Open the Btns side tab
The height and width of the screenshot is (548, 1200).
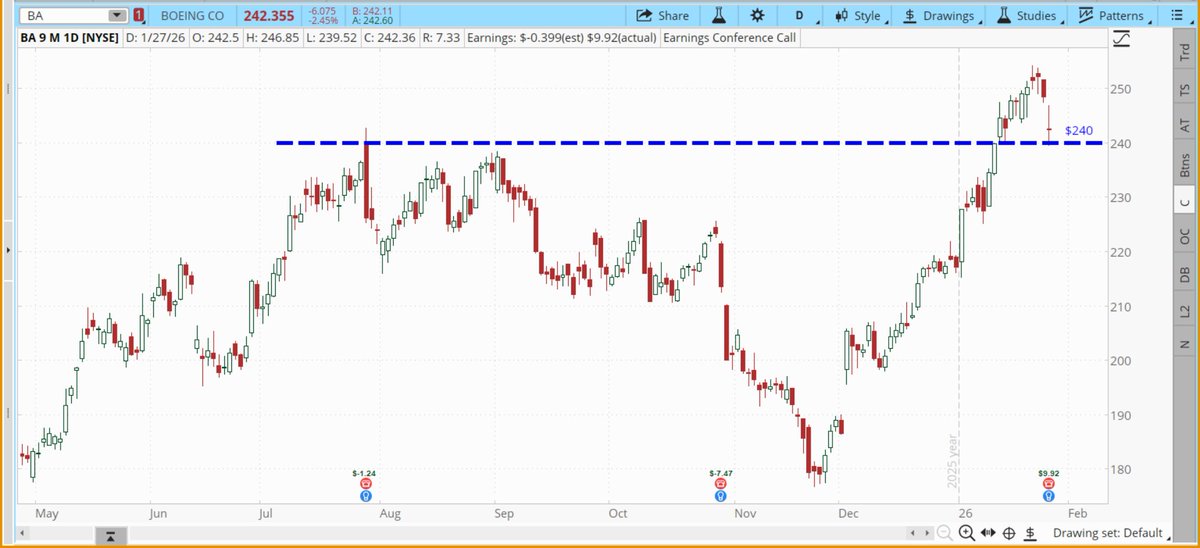(x=1185, y=165)
